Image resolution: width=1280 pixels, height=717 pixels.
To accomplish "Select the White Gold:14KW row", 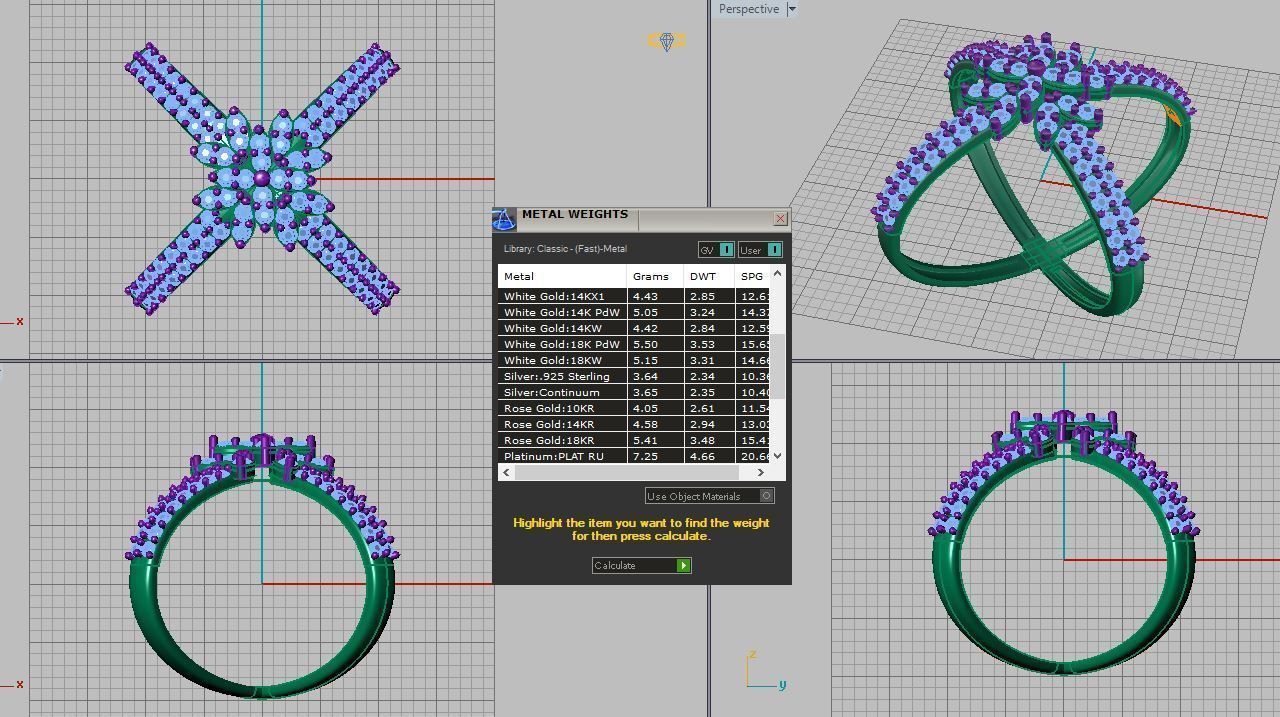I will coord(634,328).
